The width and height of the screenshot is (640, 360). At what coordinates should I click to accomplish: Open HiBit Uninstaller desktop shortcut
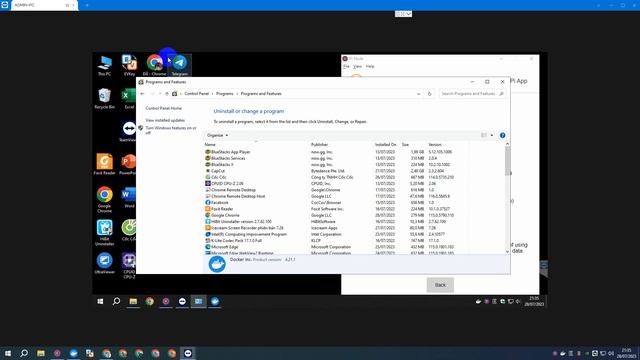[104, 233]
